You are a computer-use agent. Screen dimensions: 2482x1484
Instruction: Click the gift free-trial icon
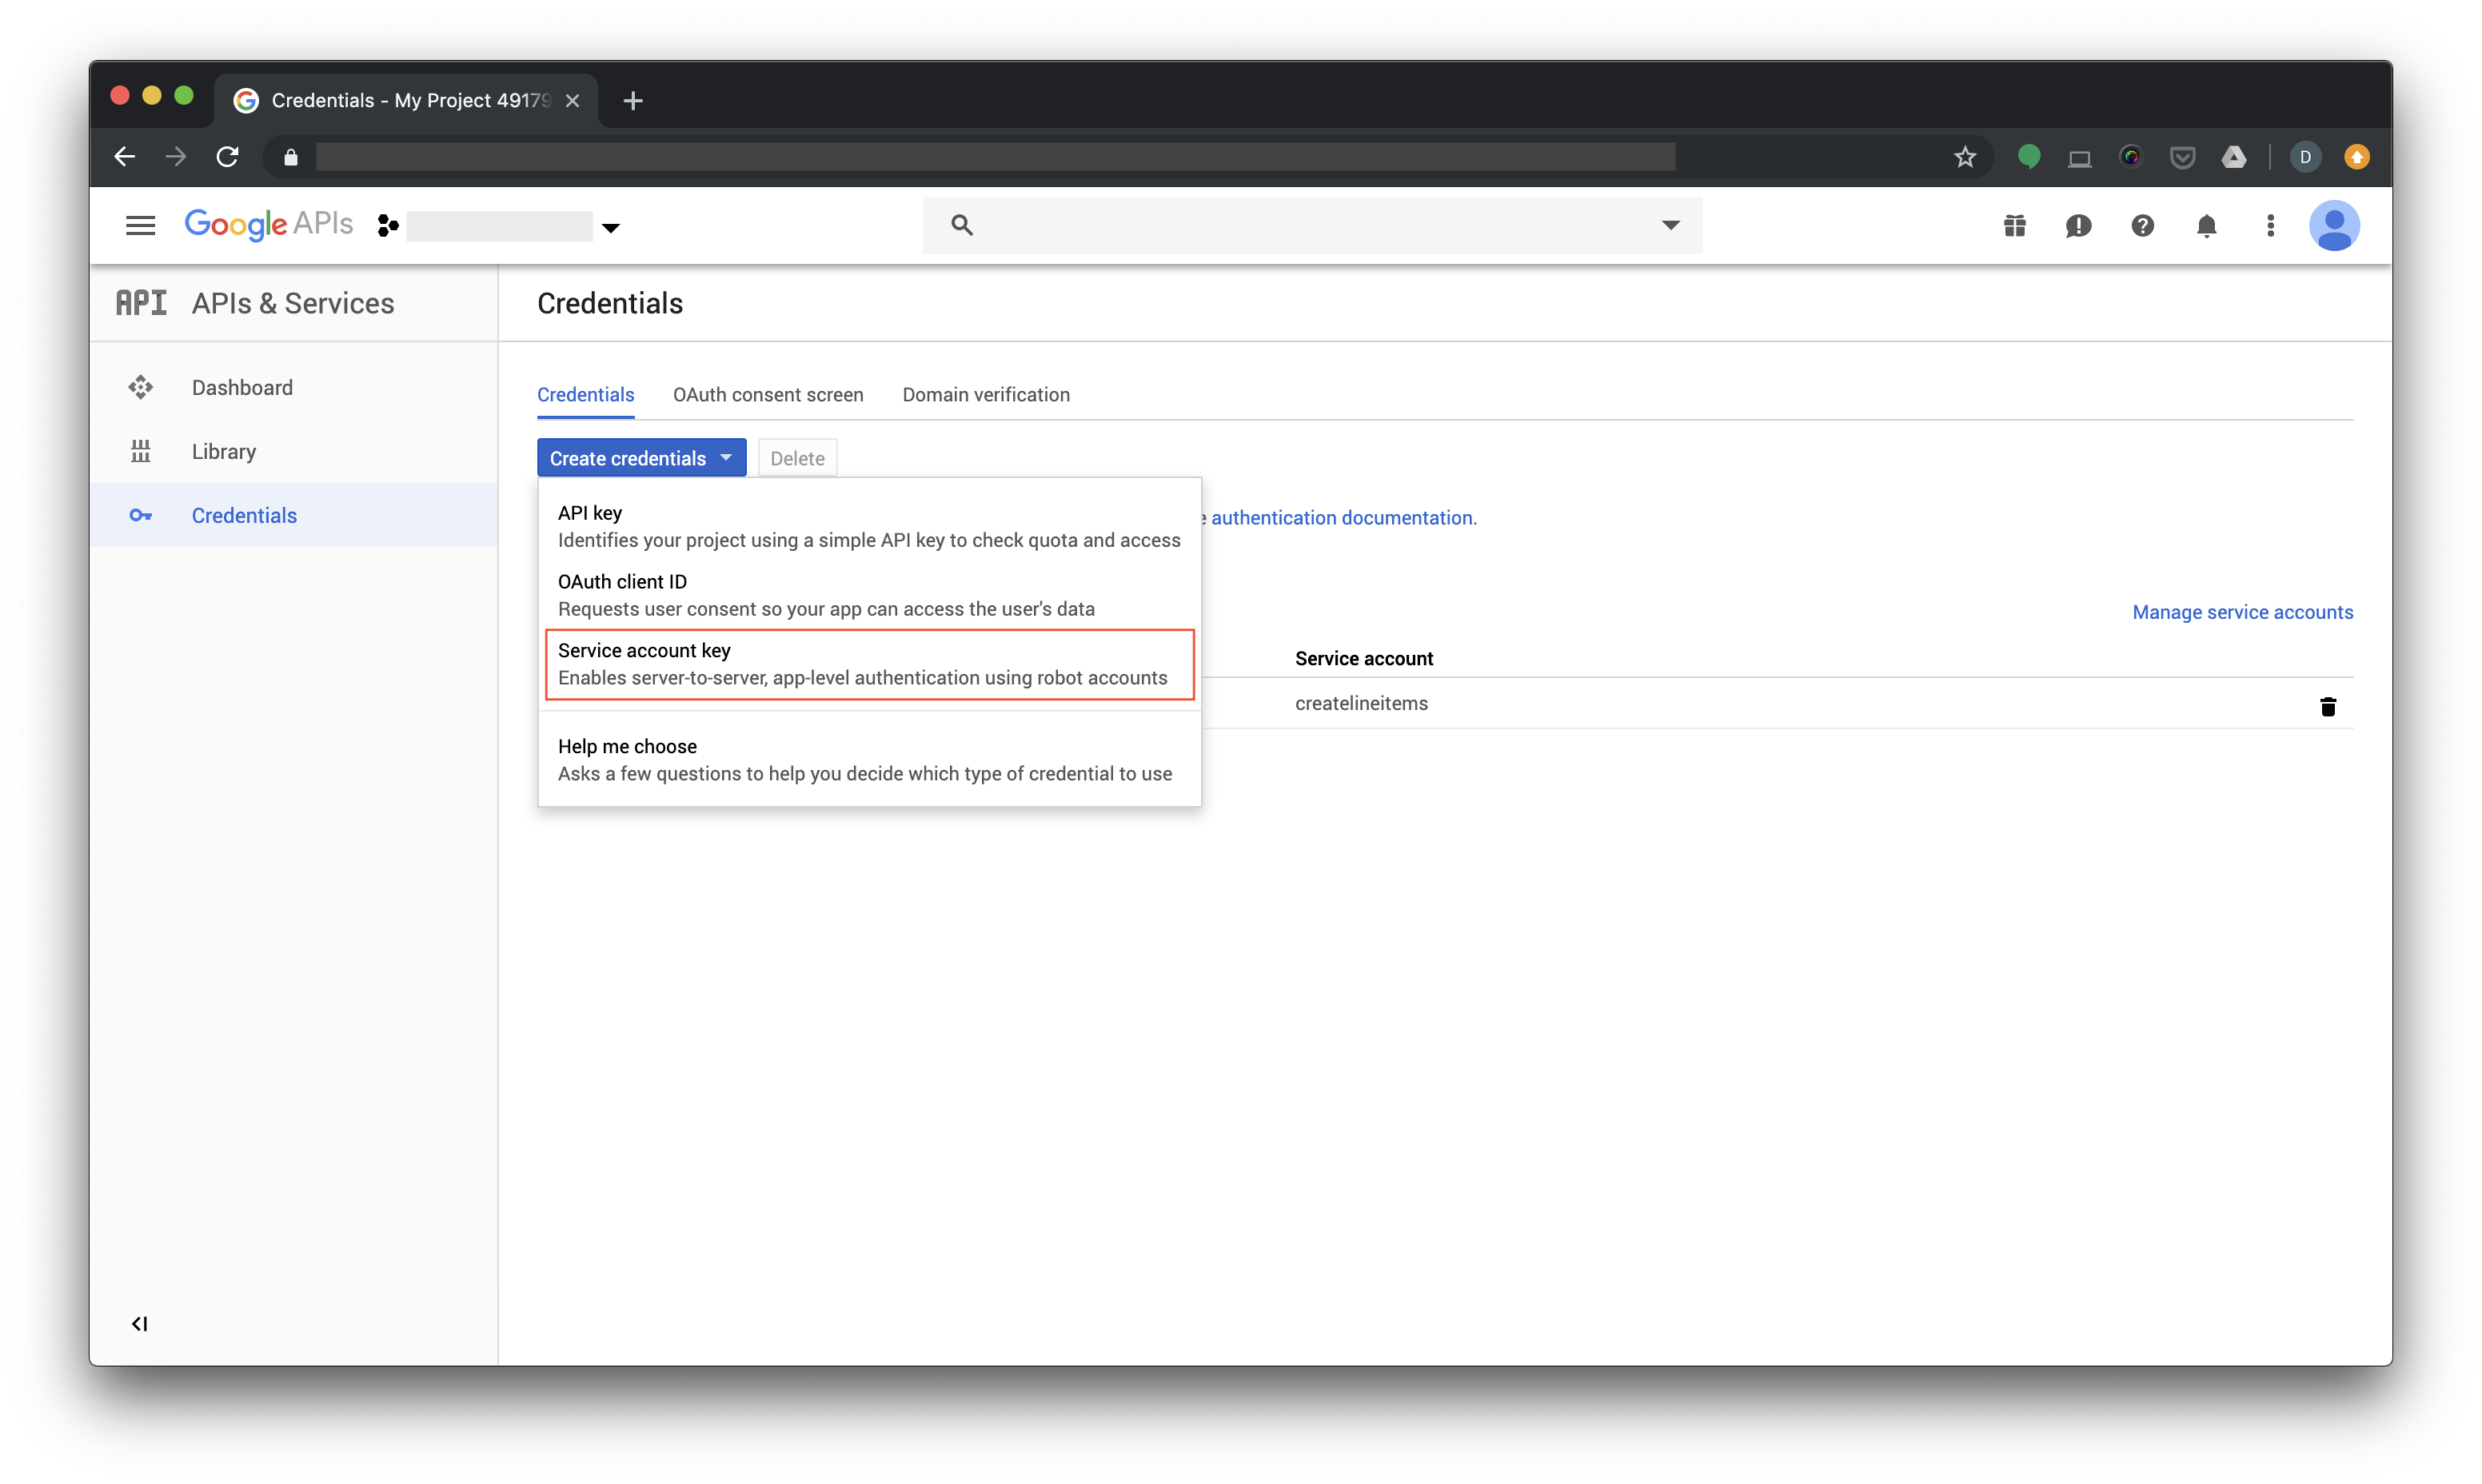pyautogui.click(x=2014, y=226)
